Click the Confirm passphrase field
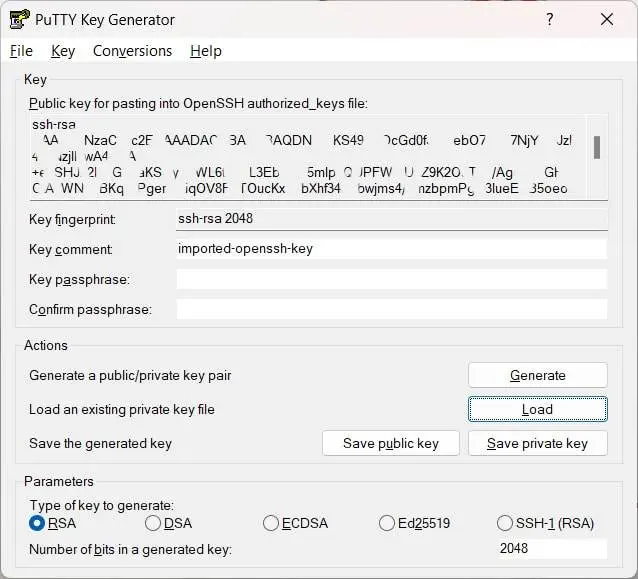Screen dimensions: 638x579 [x=392, y=309]
